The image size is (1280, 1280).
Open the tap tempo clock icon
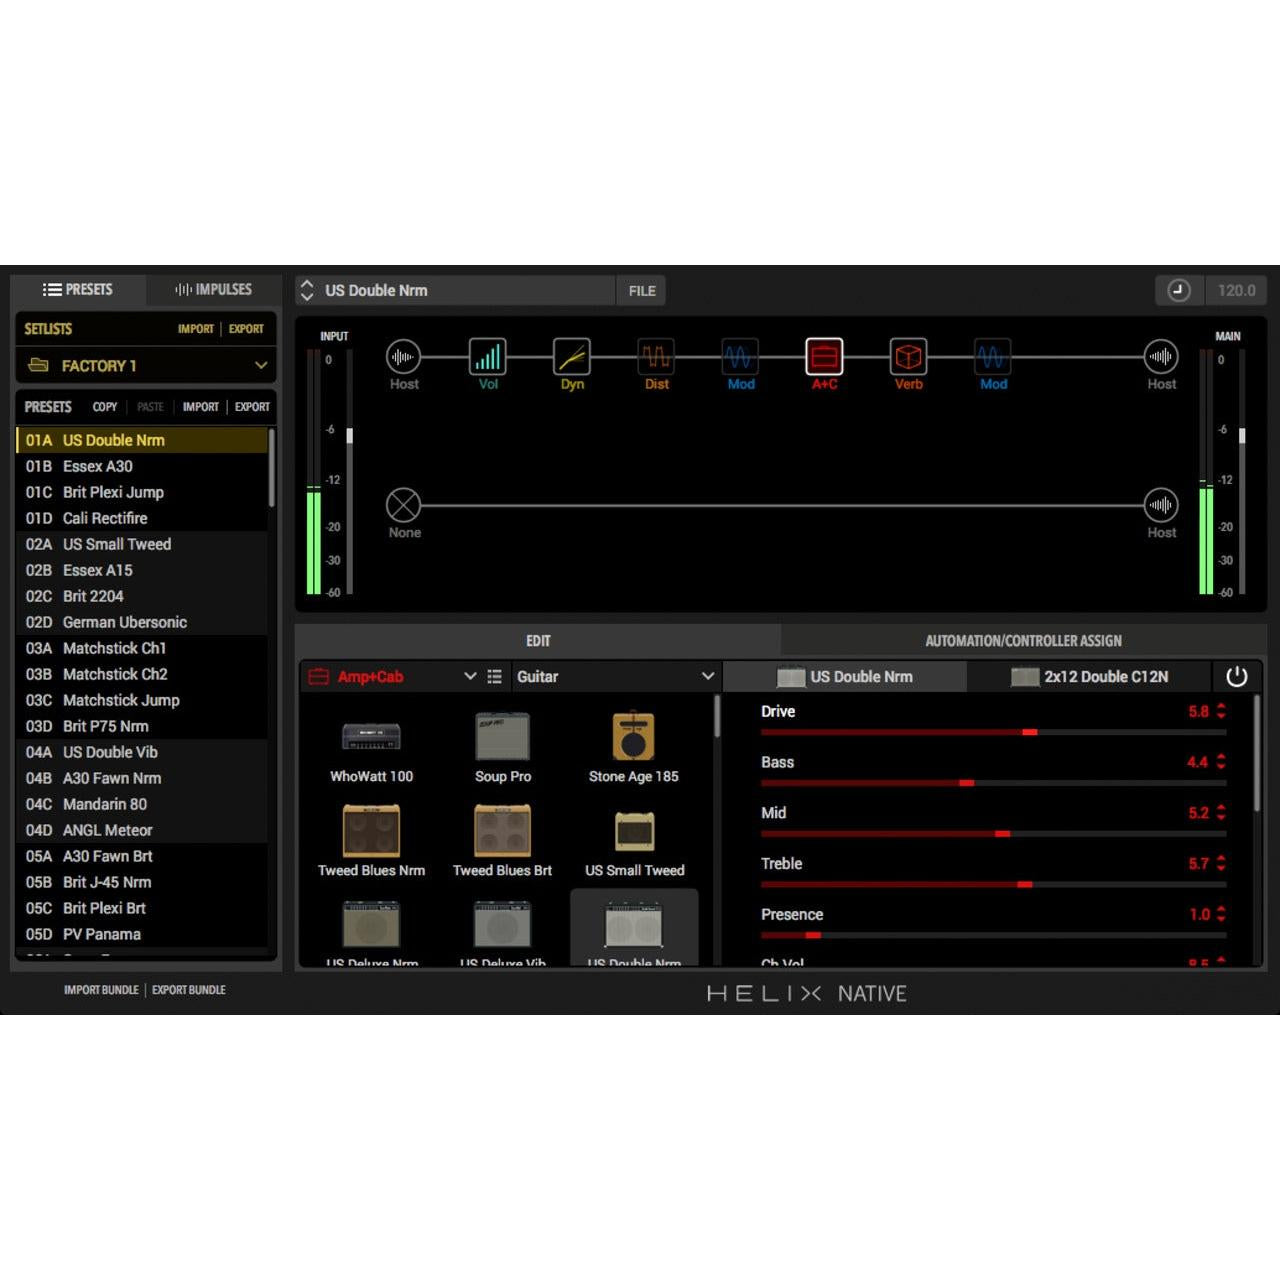coord(1179,290)
